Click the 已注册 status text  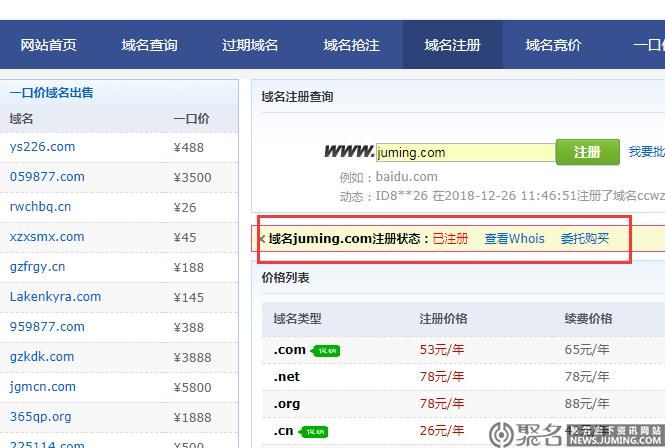450,238
